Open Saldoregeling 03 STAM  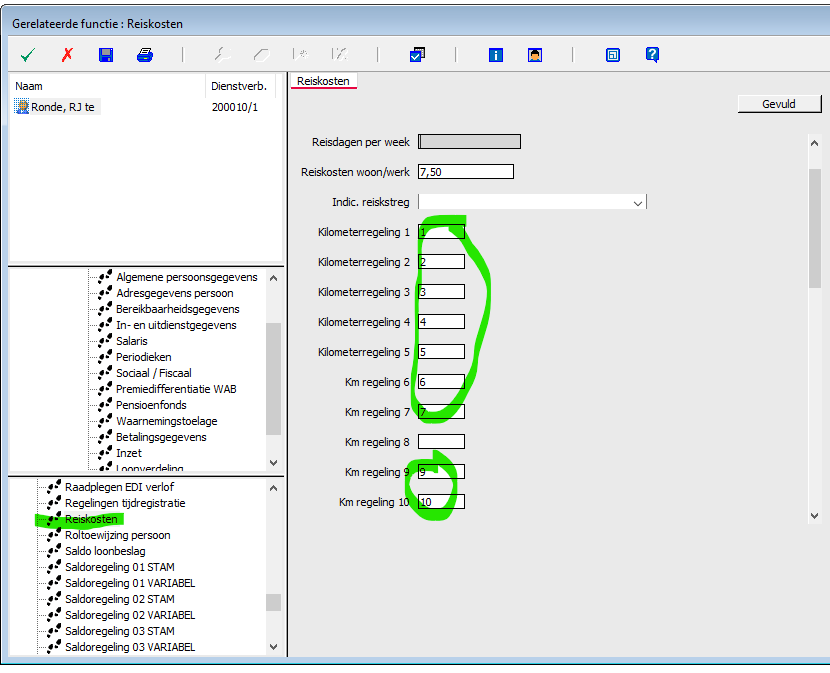click(x=120, y=631)
